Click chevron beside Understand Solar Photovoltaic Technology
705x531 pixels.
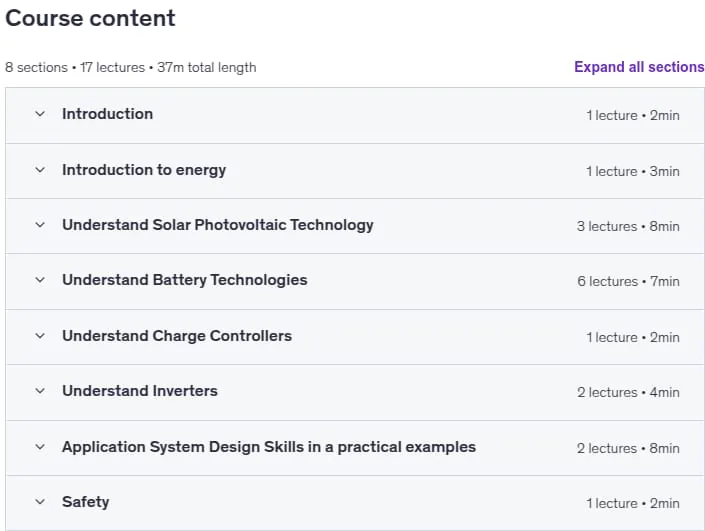[x=40, y=225]
